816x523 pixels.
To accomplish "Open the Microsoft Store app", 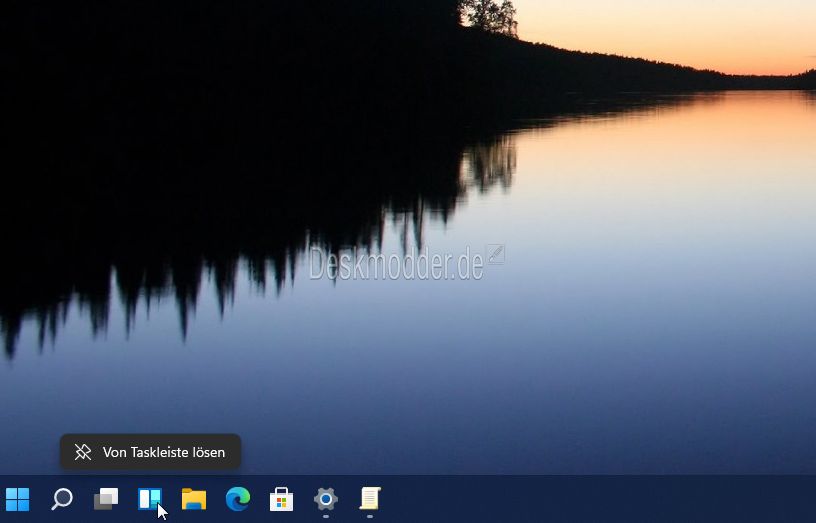I will 282,499.
